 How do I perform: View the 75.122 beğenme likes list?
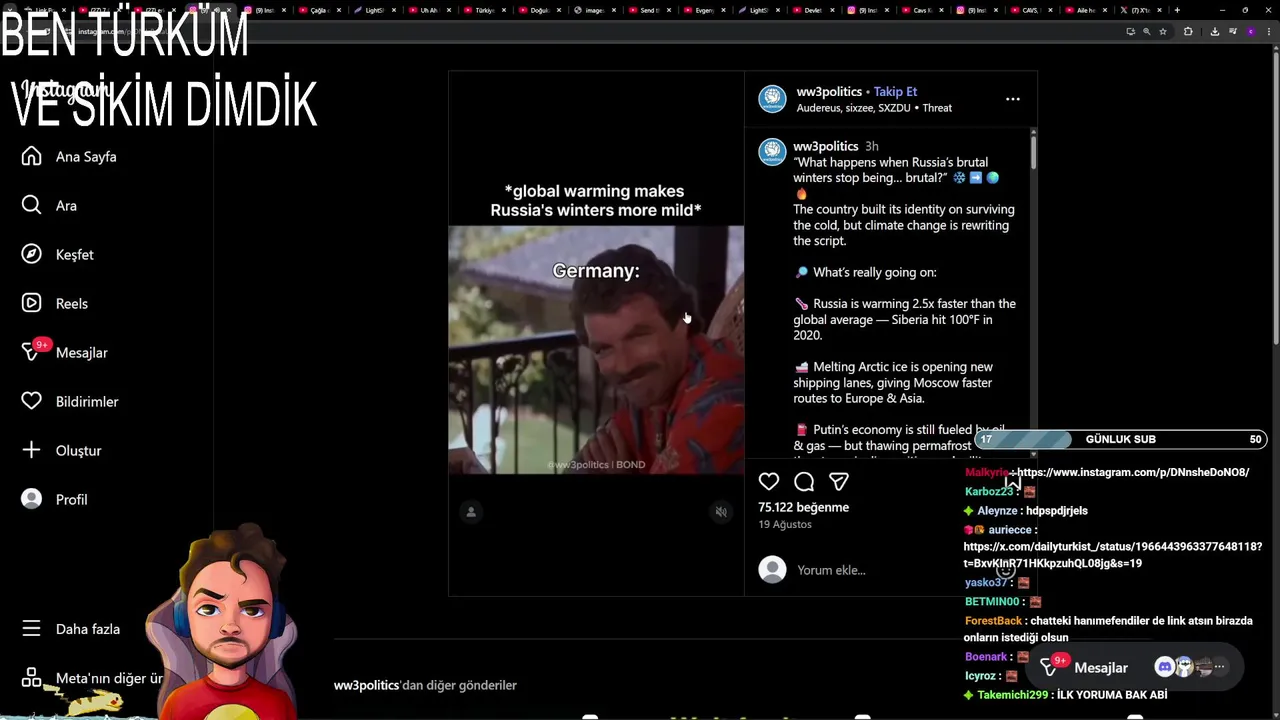click(803, 507)
